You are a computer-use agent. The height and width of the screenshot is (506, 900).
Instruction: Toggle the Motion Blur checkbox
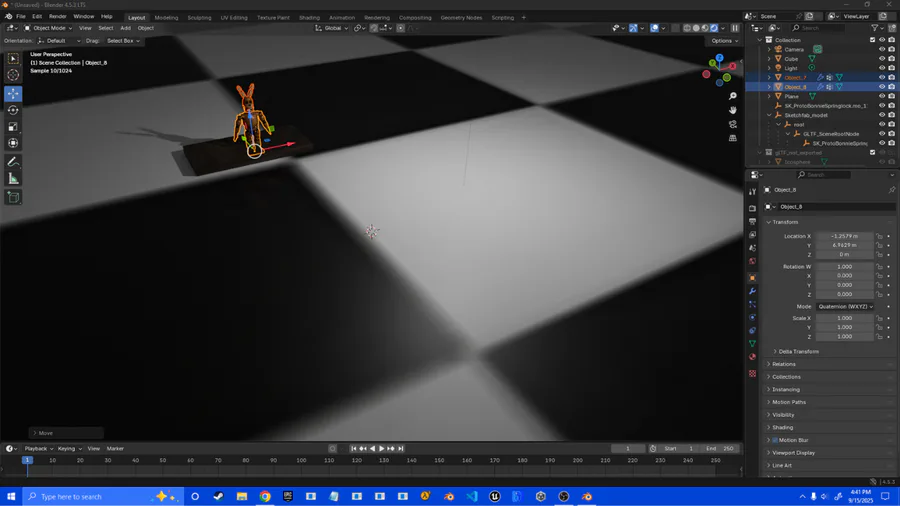(x=775, y=440)
